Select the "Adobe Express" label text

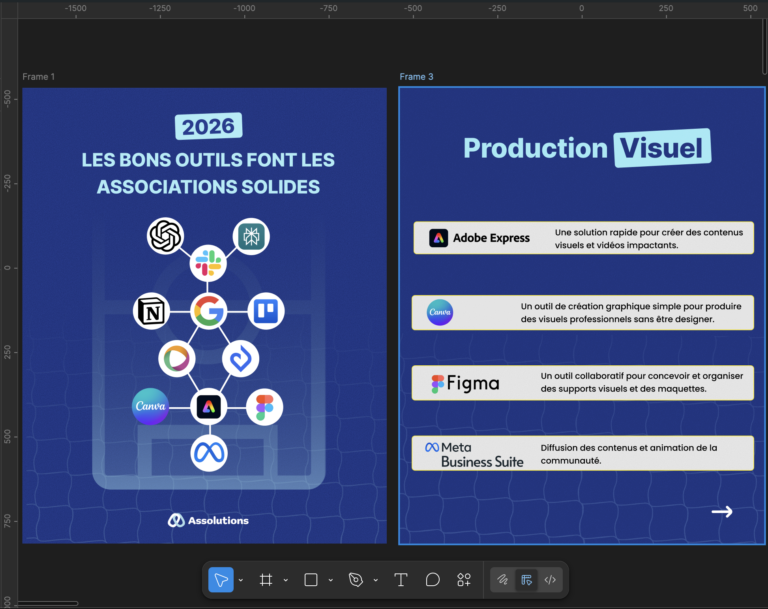(x=491, y=238)
